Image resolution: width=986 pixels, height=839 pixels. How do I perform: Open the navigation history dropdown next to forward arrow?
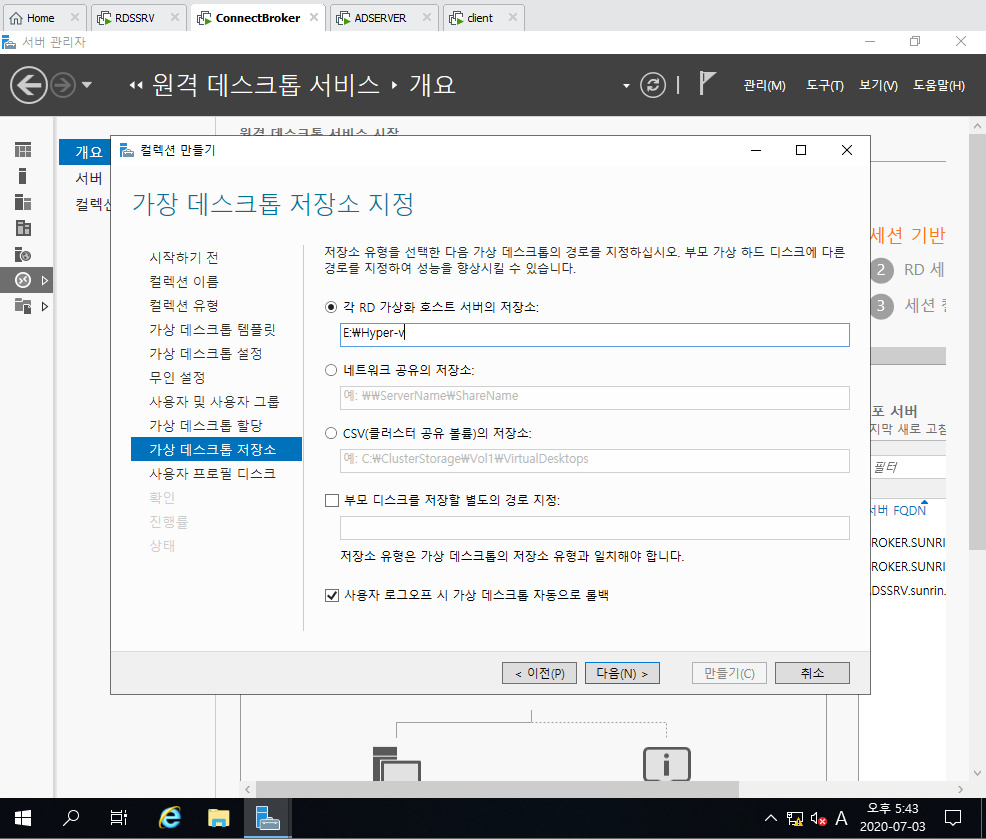tap(87, 85)
